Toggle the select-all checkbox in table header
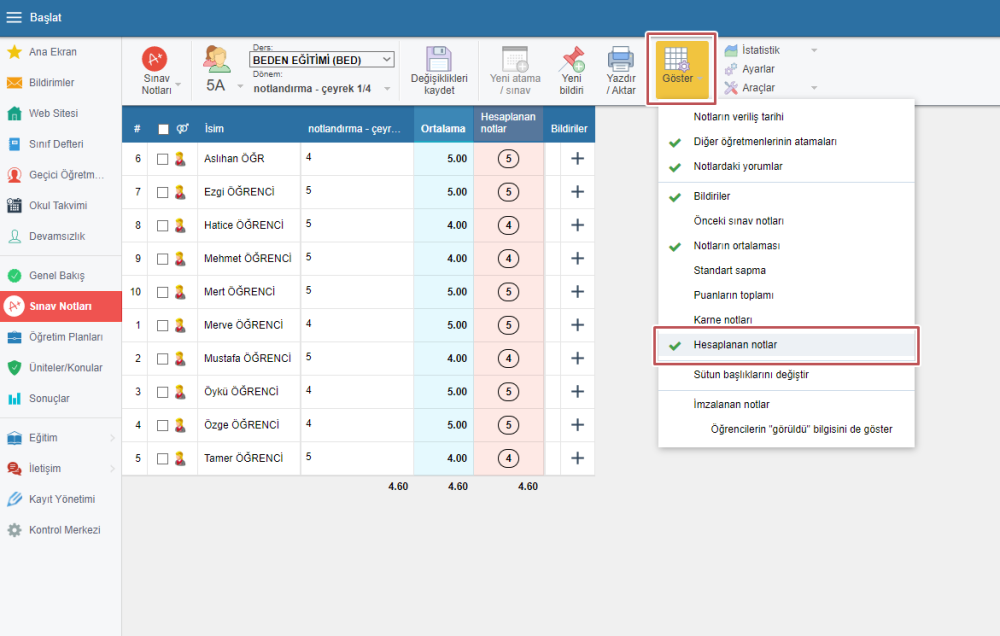 pyautogui.click(x=163, y=129)
